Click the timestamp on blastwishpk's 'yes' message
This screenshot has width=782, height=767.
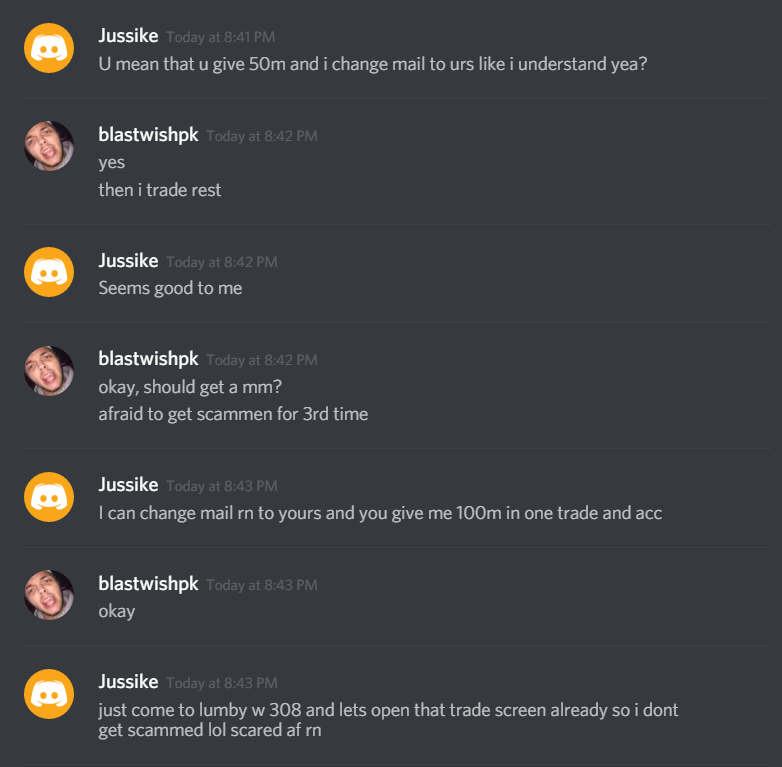262,136
